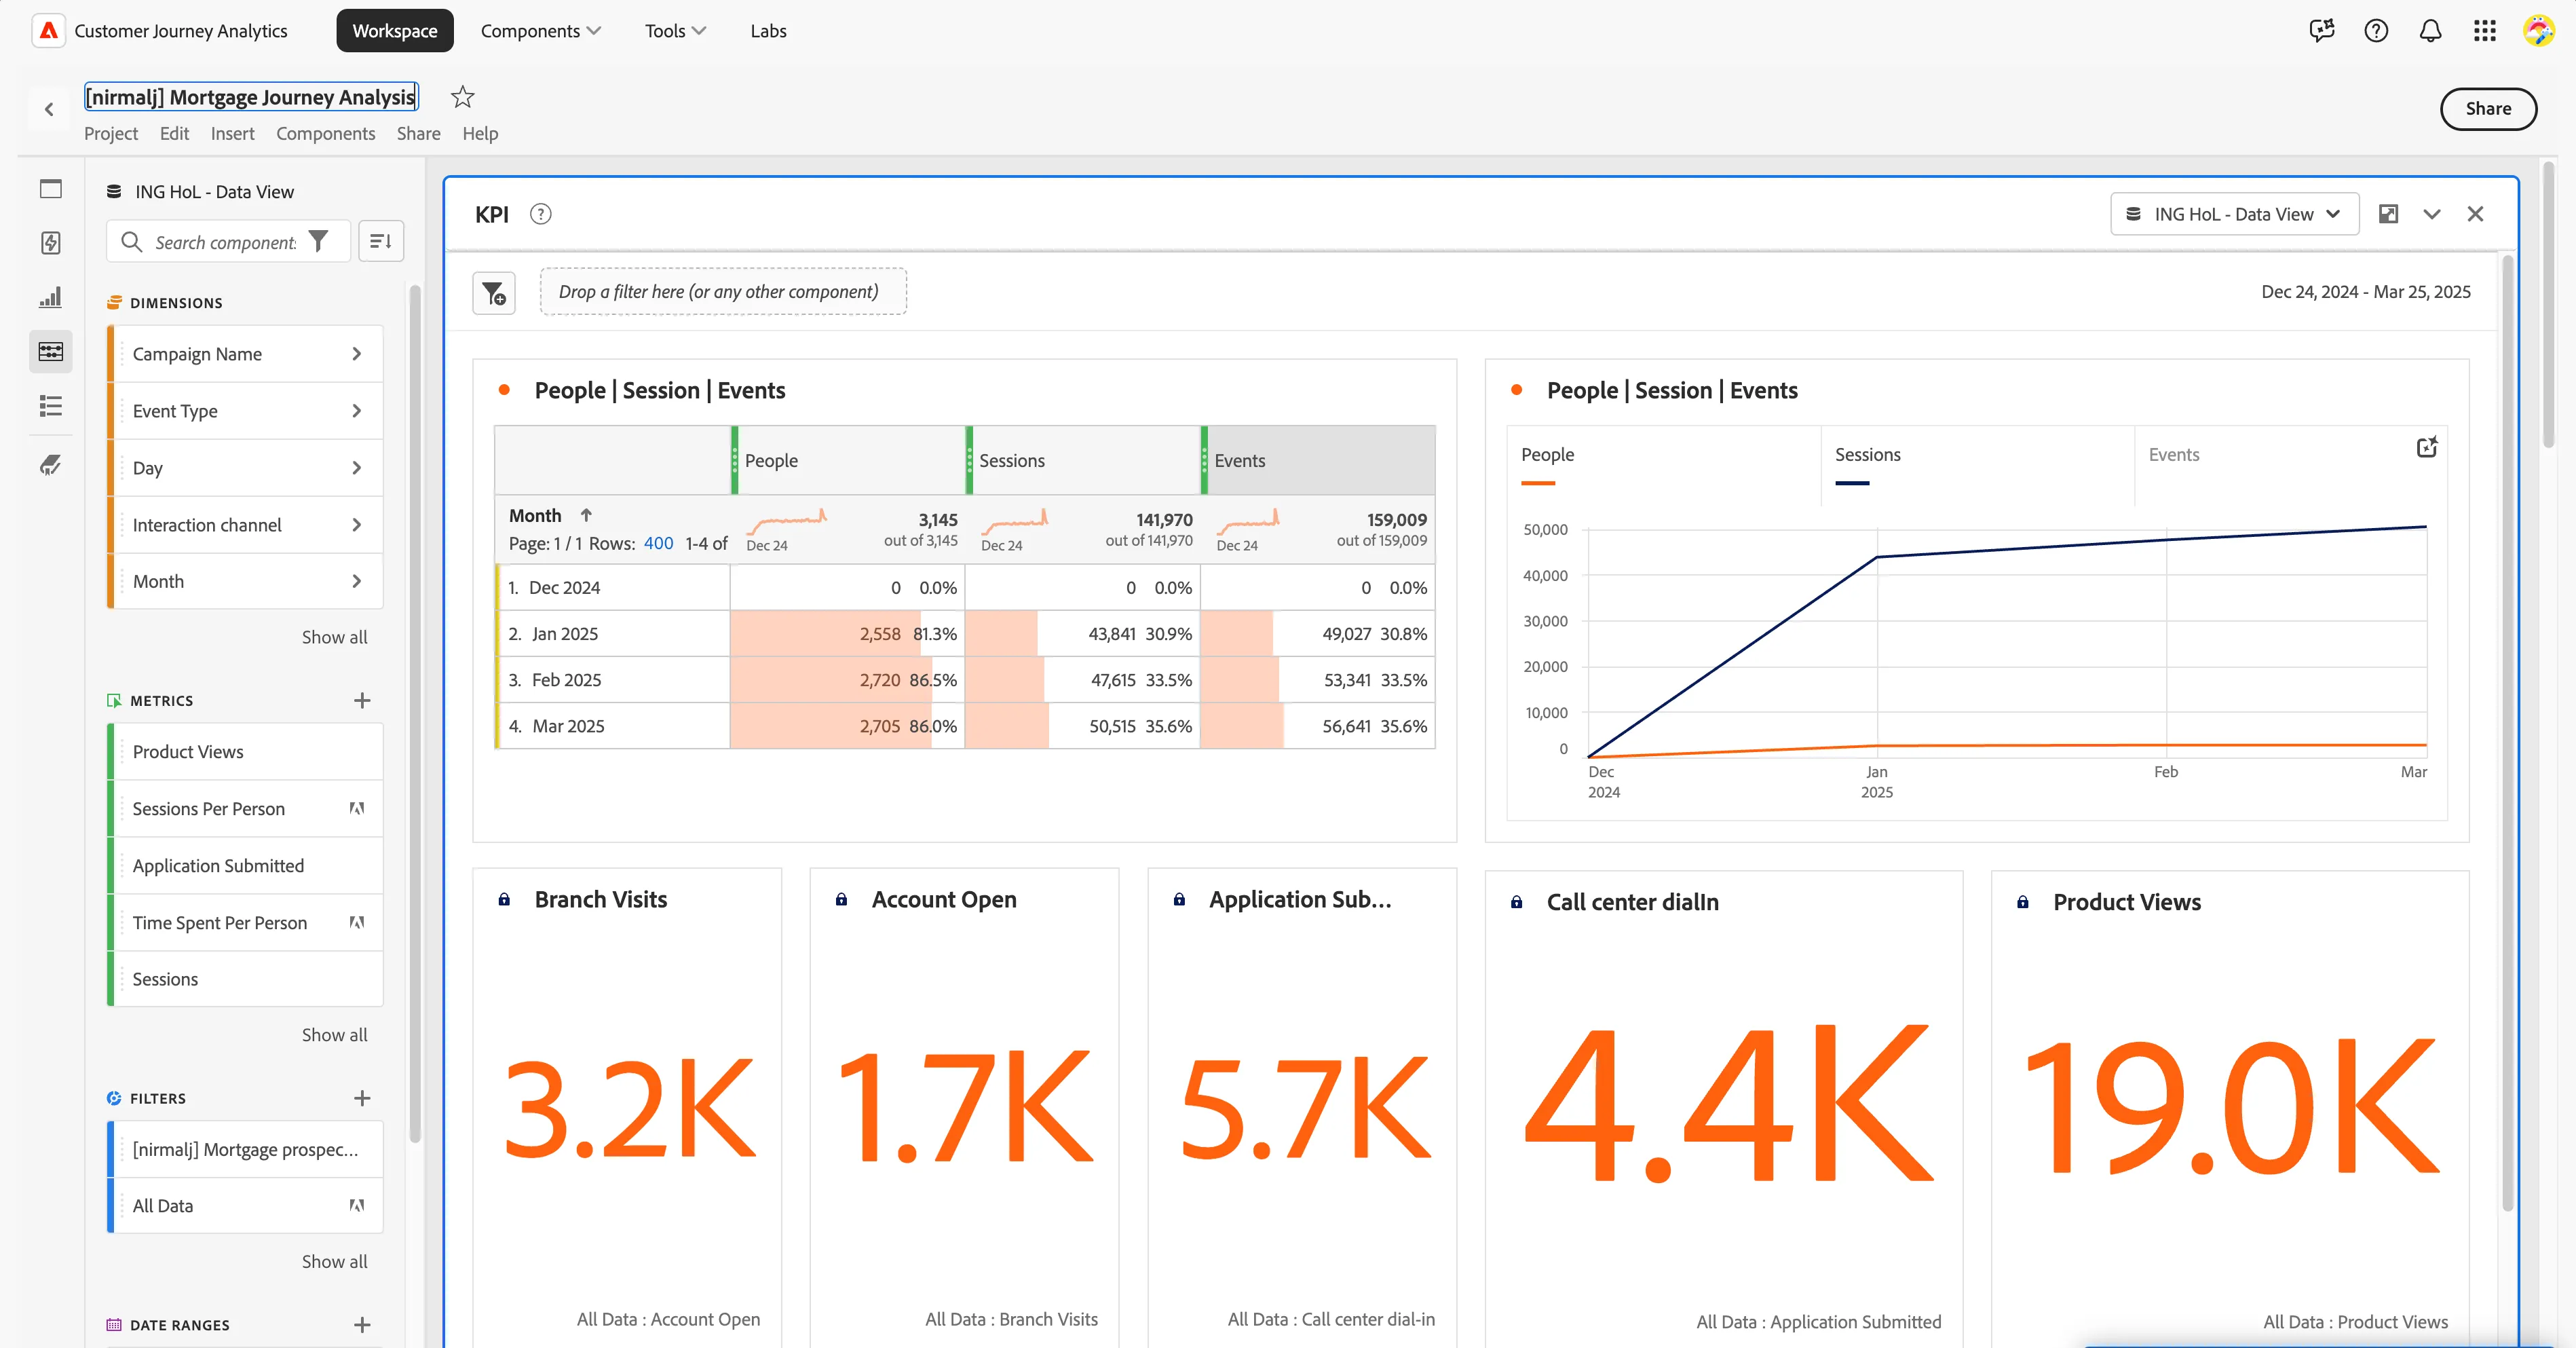
Task: Click Show all under Metrics
Action: 334,1035
